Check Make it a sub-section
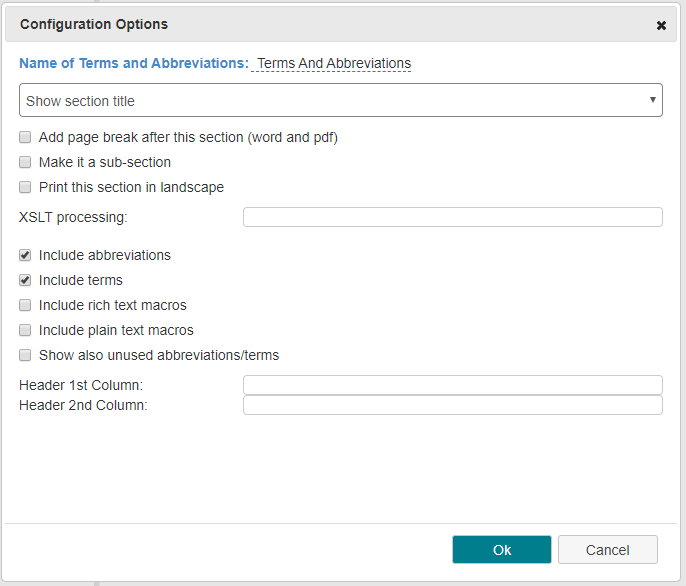Viewport: 686px width, 586px height. pyautogui.click(x=25, y=162)
